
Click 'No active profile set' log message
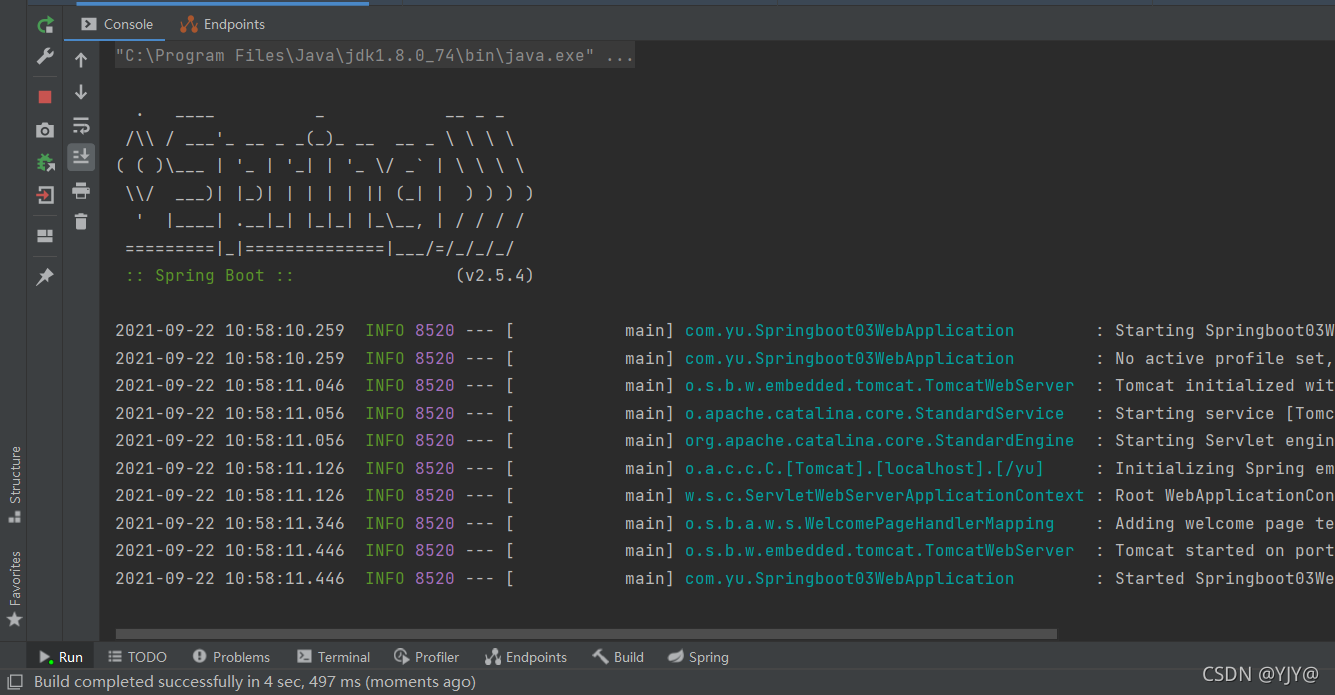(1224, 358)
